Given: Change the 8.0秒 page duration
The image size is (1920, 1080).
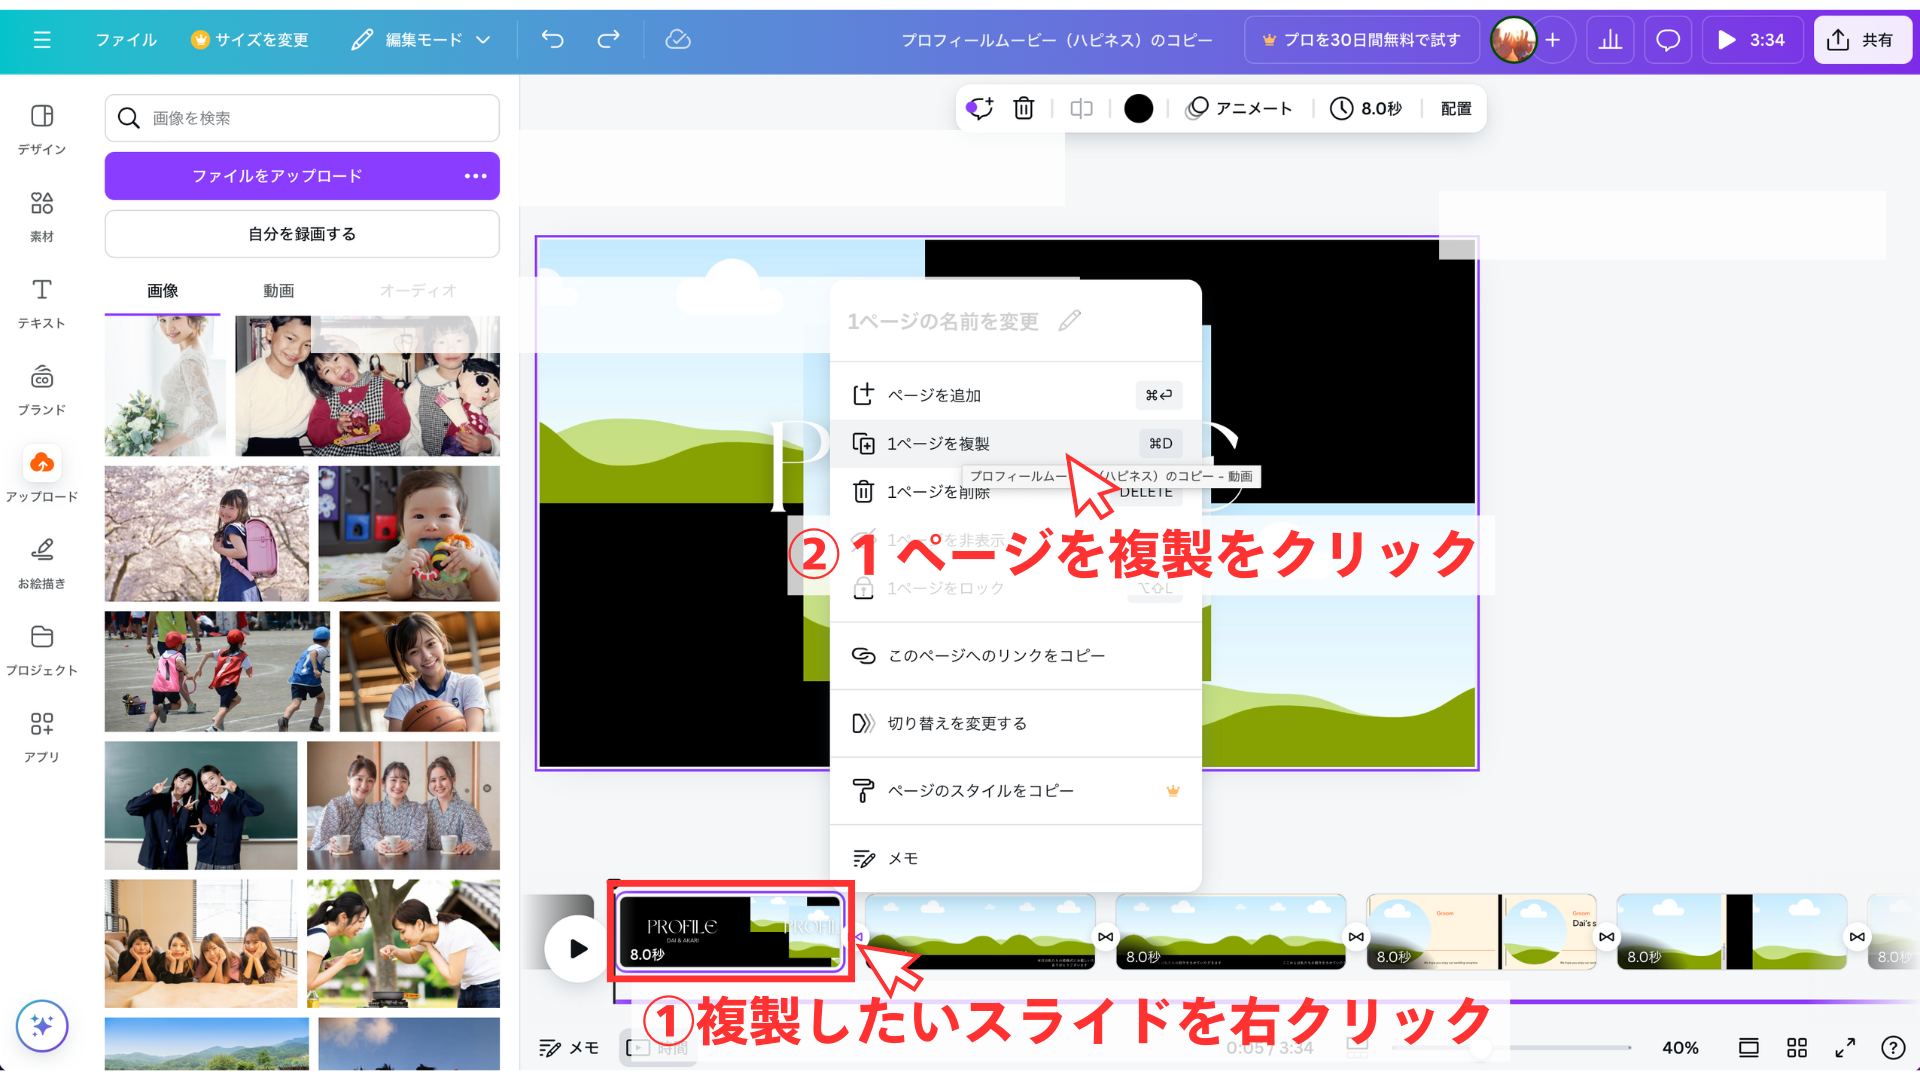Looking at the screenshot, I should 1366,108.
